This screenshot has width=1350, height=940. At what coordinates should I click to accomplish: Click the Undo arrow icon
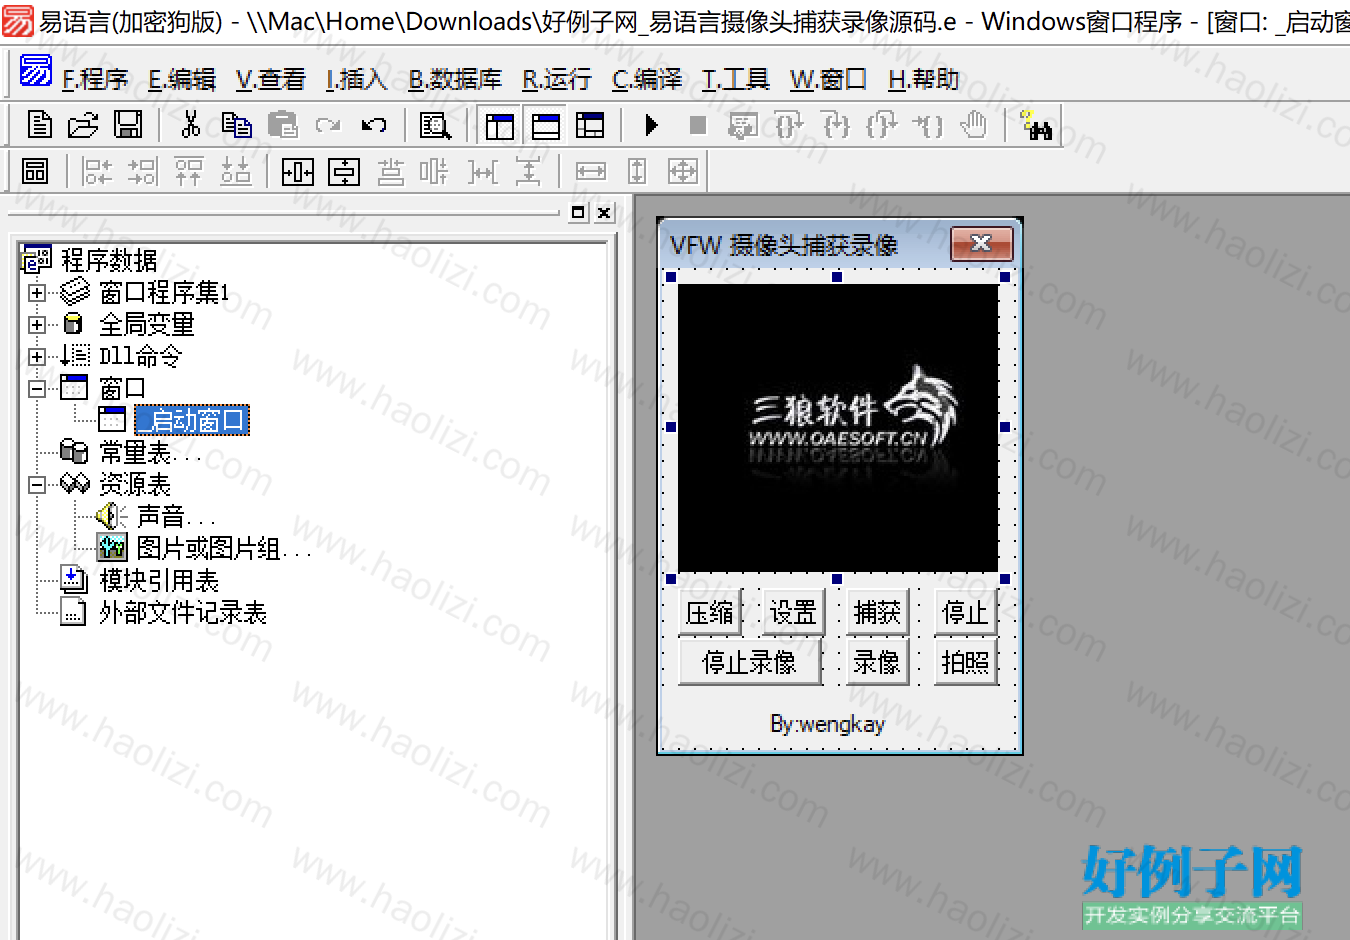374,125
